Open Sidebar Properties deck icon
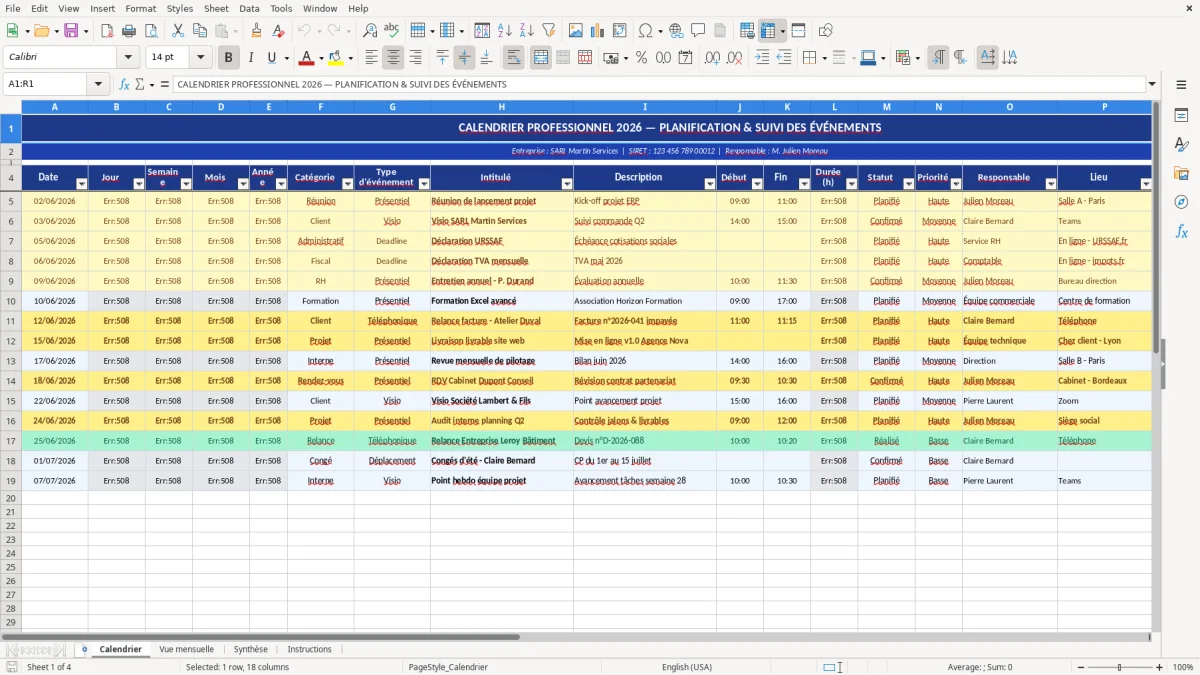The width and height of the screenshot is (1200, 675). point(1181,115)
